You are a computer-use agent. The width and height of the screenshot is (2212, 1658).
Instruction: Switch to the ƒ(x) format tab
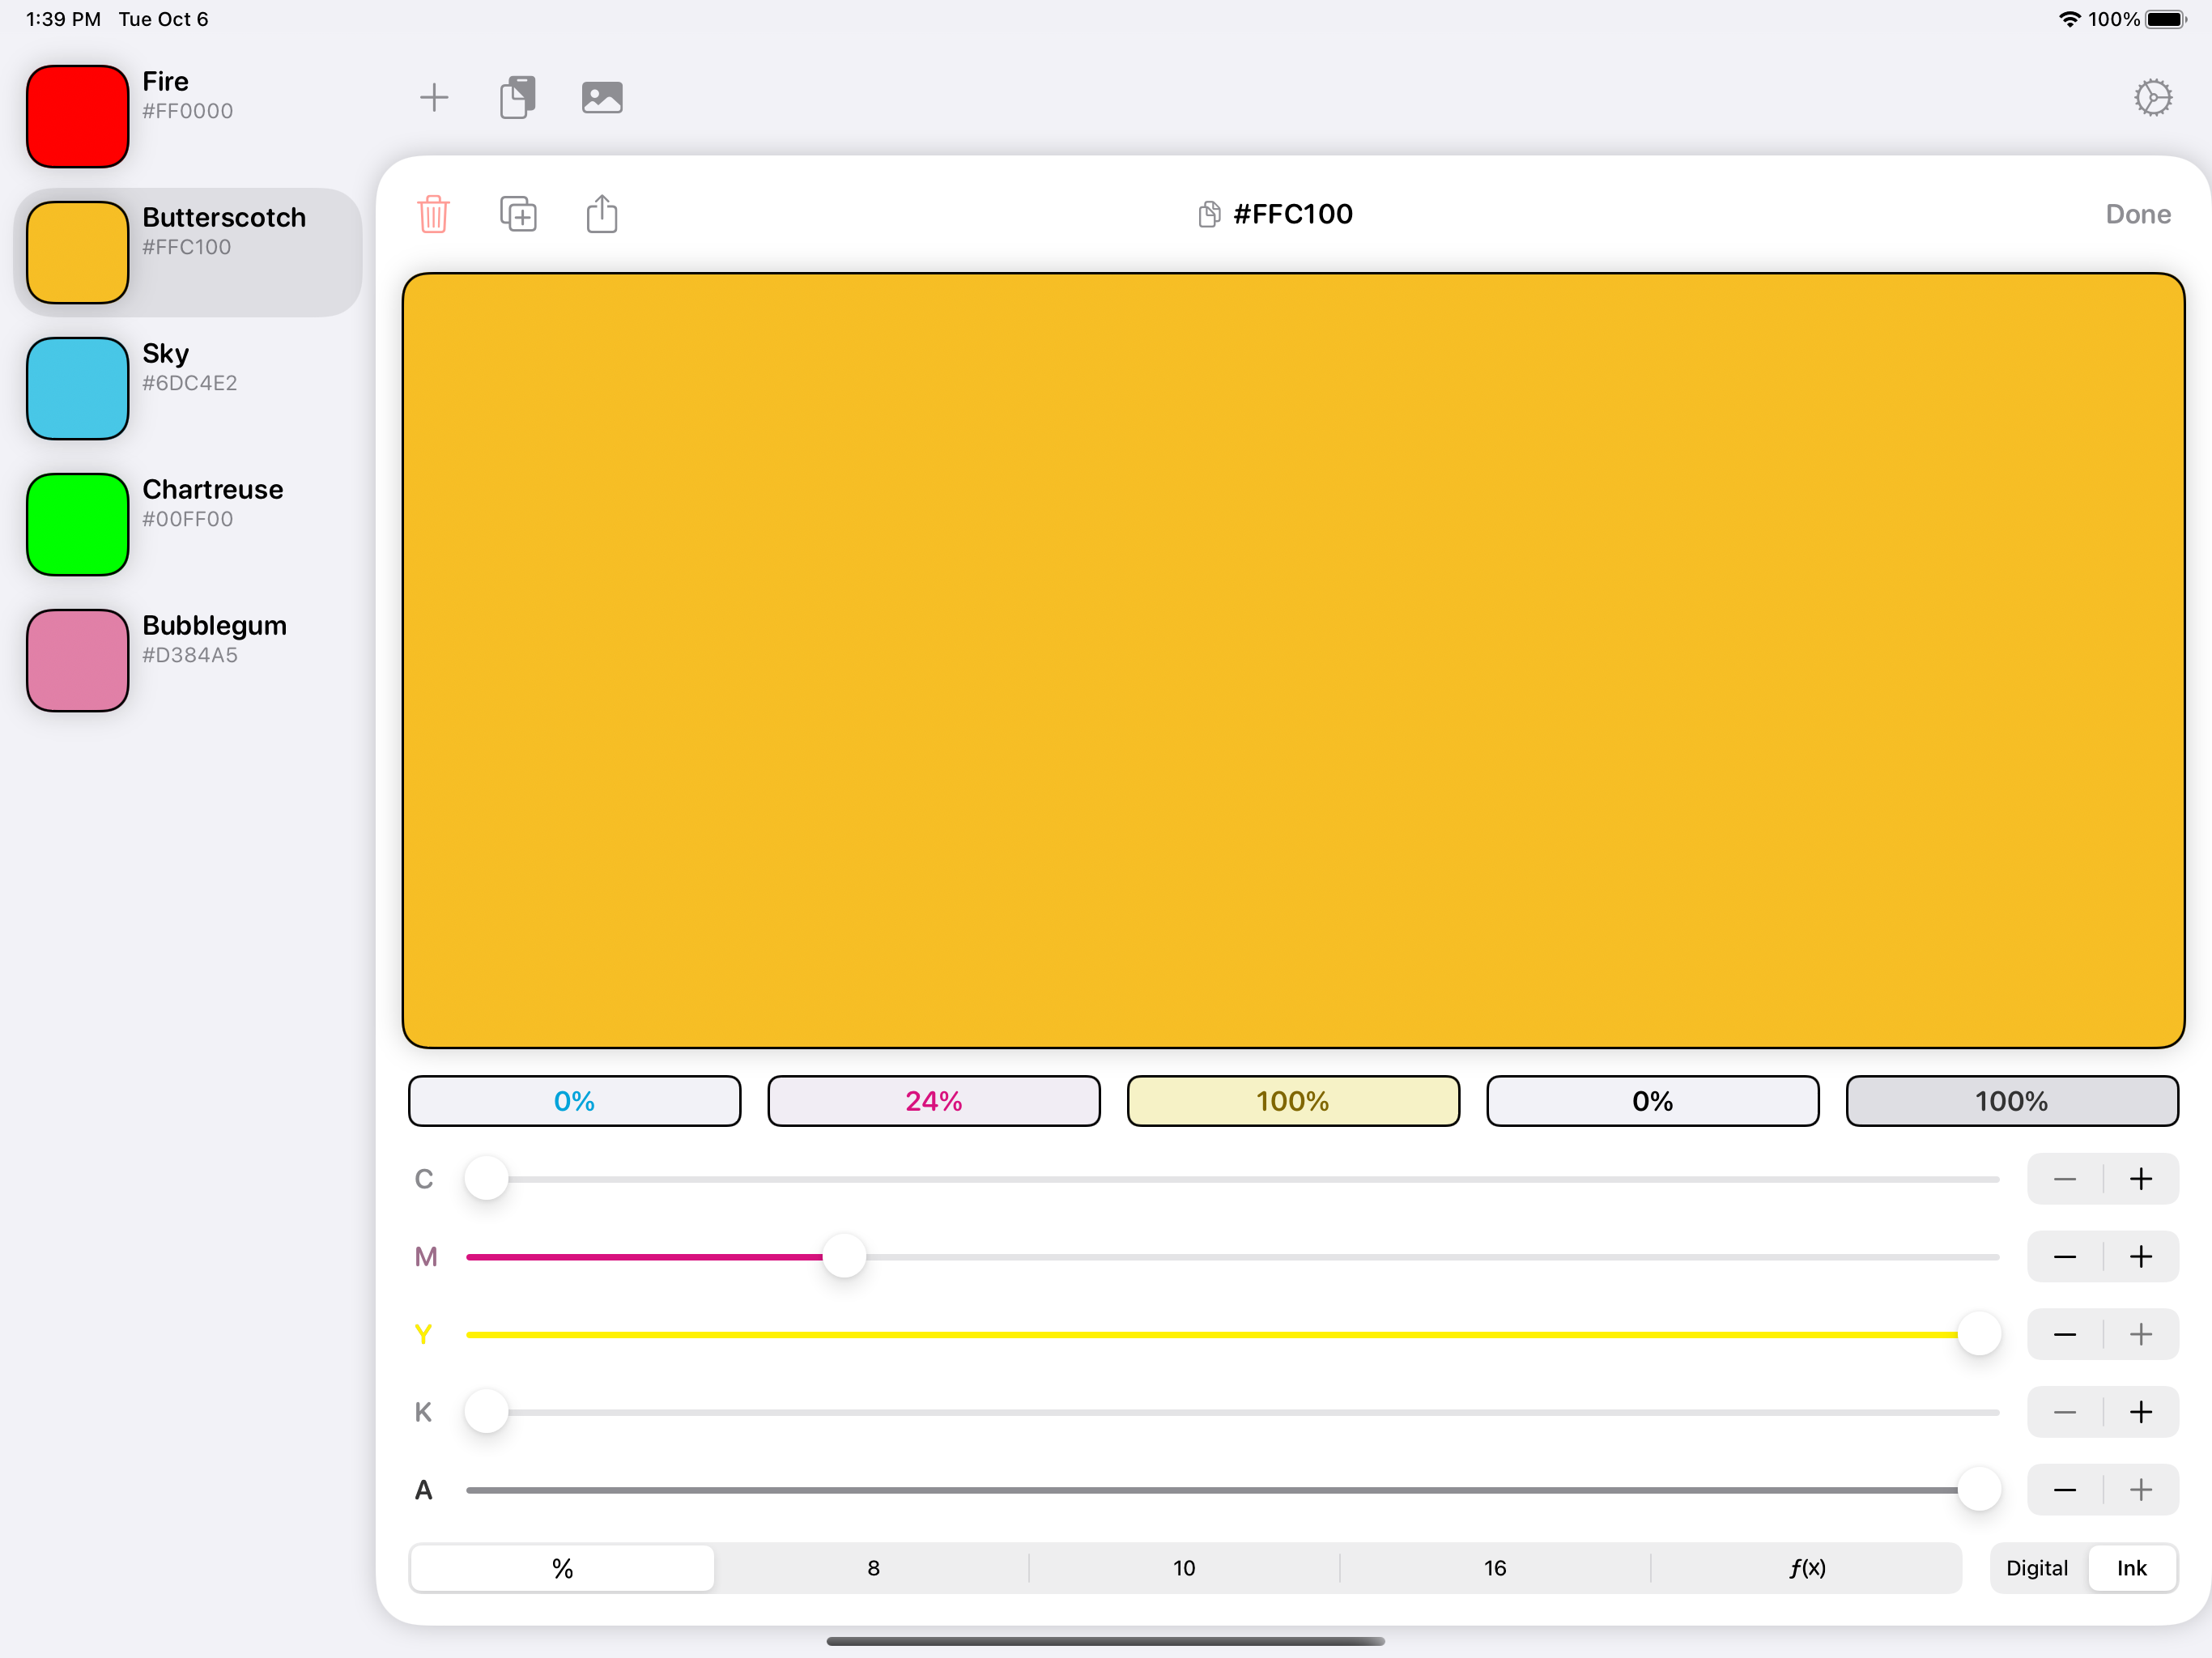tap(1806, 1567)
